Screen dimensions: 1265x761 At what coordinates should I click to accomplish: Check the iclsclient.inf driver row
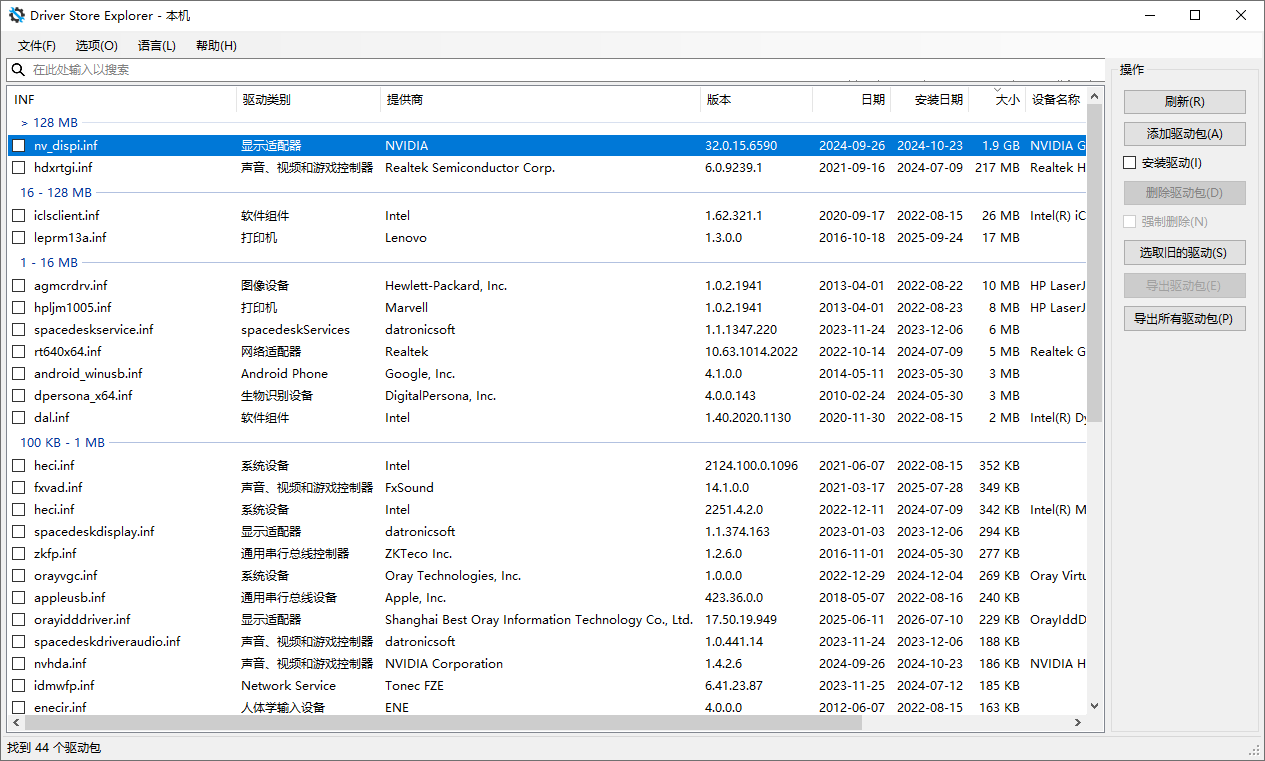(18, 216)
